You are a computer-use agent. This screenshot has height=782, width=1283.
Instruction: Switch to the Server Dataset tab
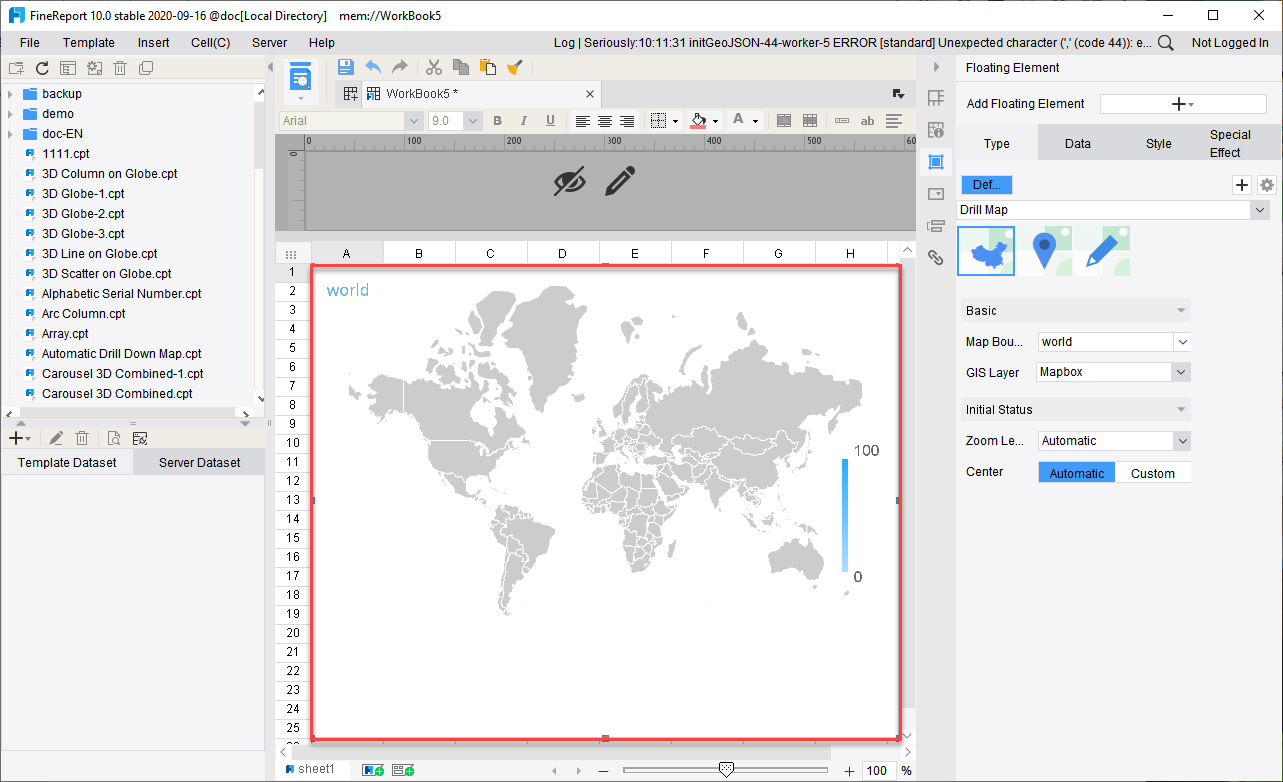198,461
